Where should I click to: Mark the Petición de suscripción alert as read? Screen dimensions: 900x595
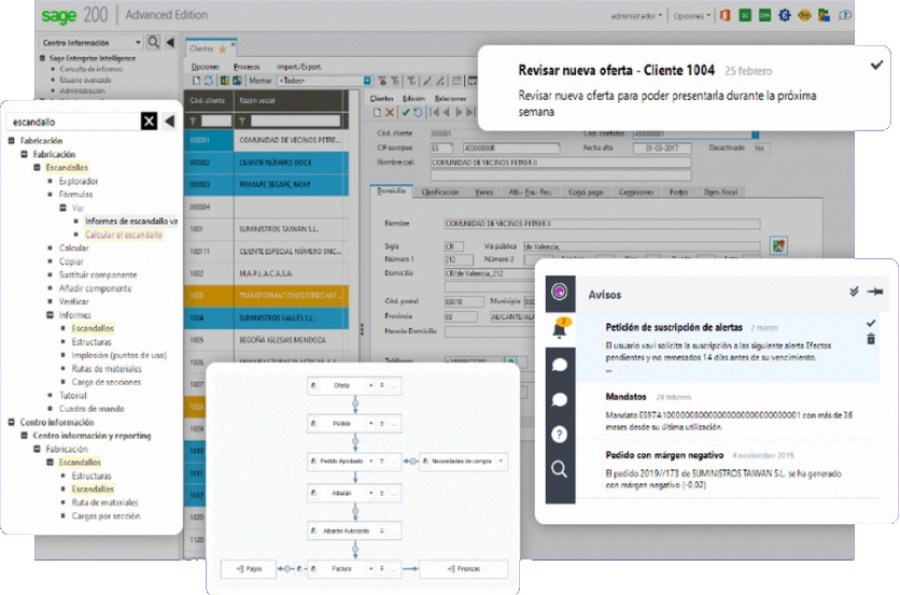(x=870, y=322)
